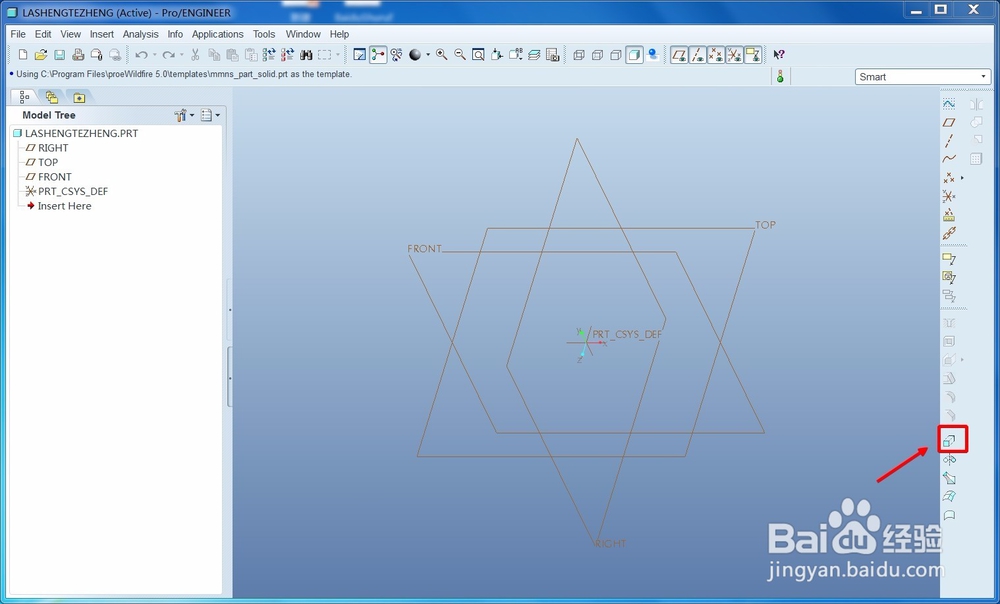Open the Insert menu
The image size is (1000, 604).
pyautogui.click(x=101, y=34)
